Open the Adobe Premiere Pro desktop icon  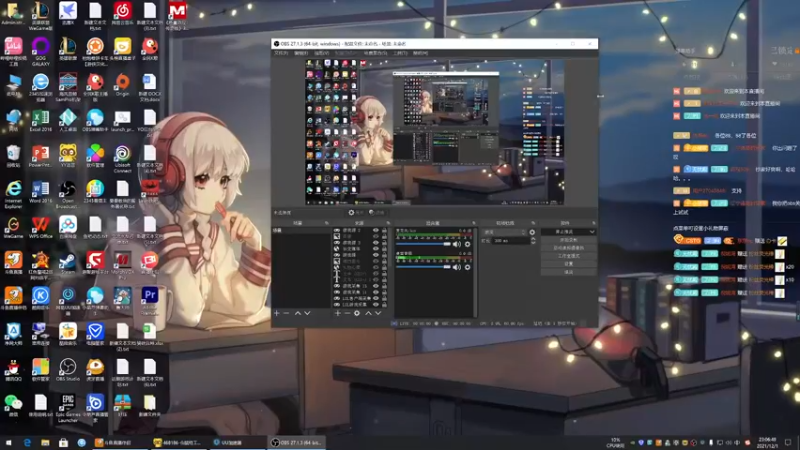pyautogui.click(x=149, y=301)
